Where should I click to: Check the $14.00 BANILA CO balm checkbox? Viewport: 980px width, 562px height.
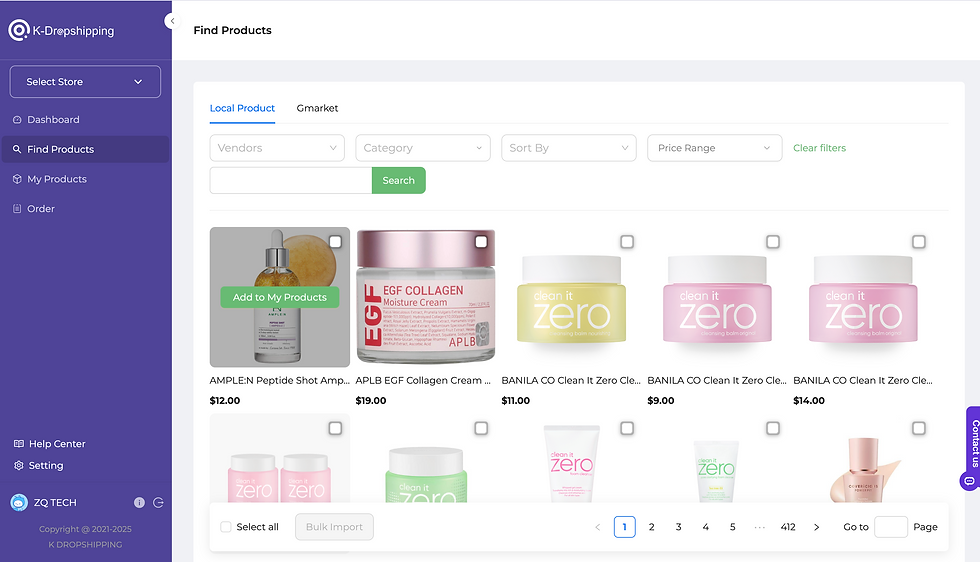click(919, 242)
